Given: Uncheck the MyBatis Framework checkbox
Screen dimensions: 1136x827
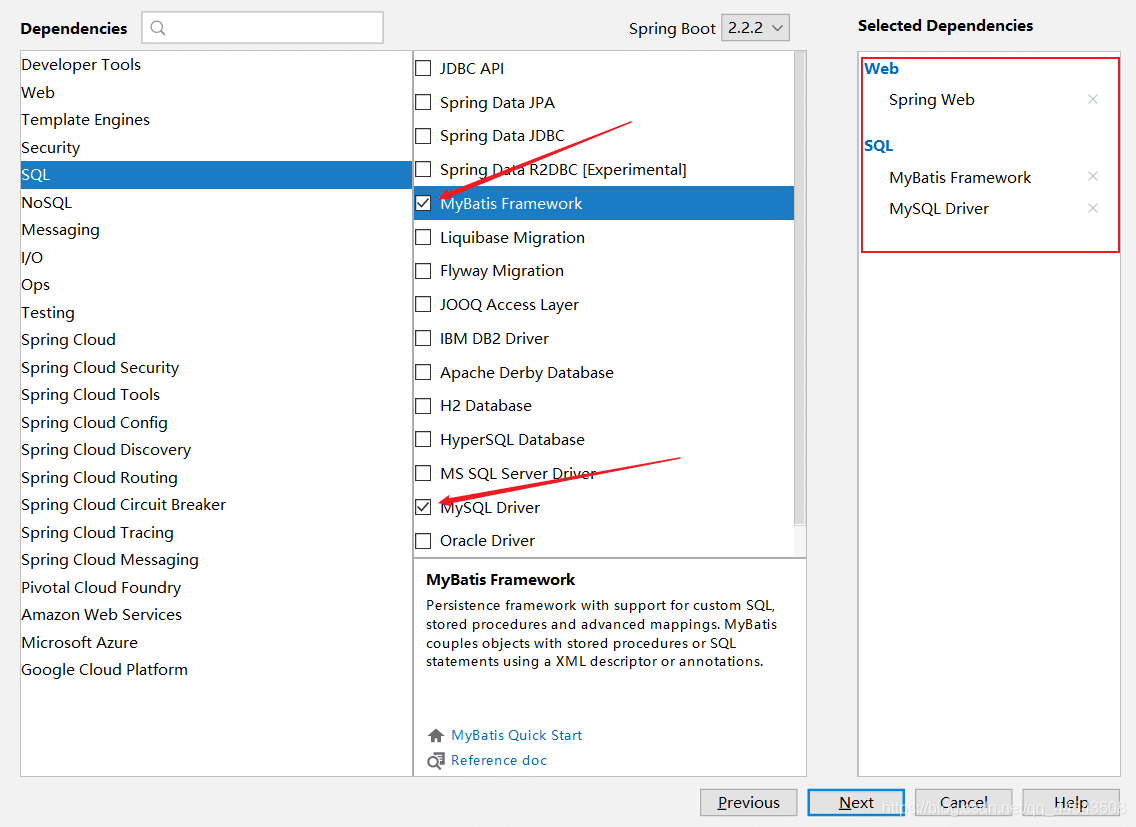Looking at the screenshot, I should click(423, 204).
